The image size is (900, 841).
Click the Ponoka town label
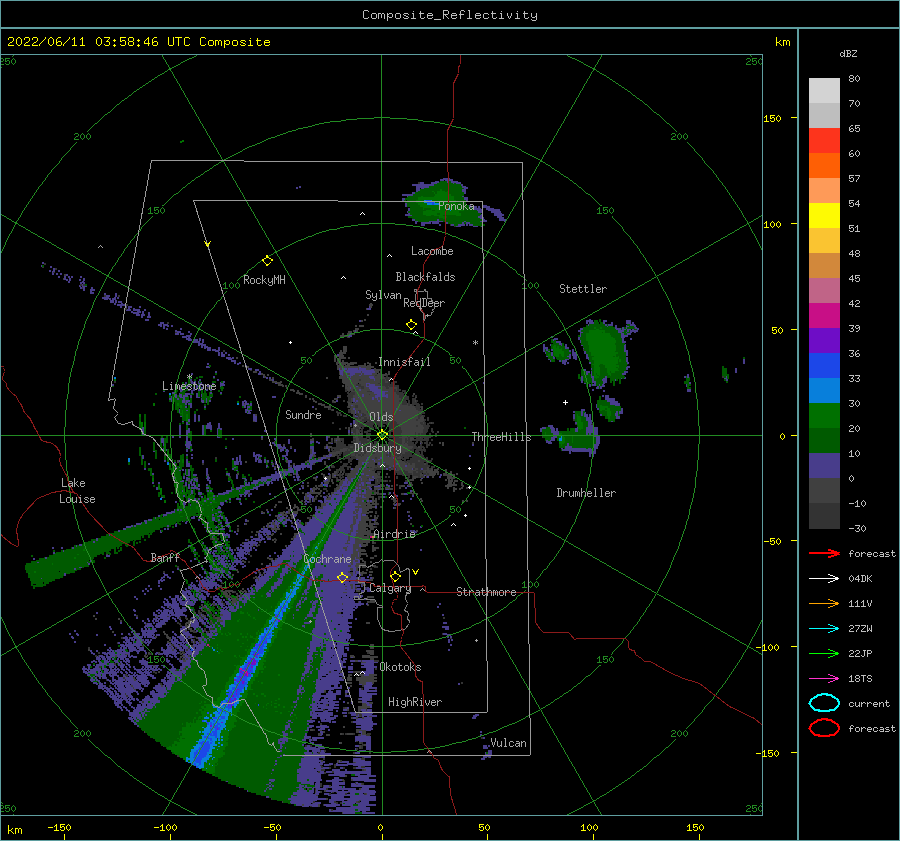(x=456, y=206)
